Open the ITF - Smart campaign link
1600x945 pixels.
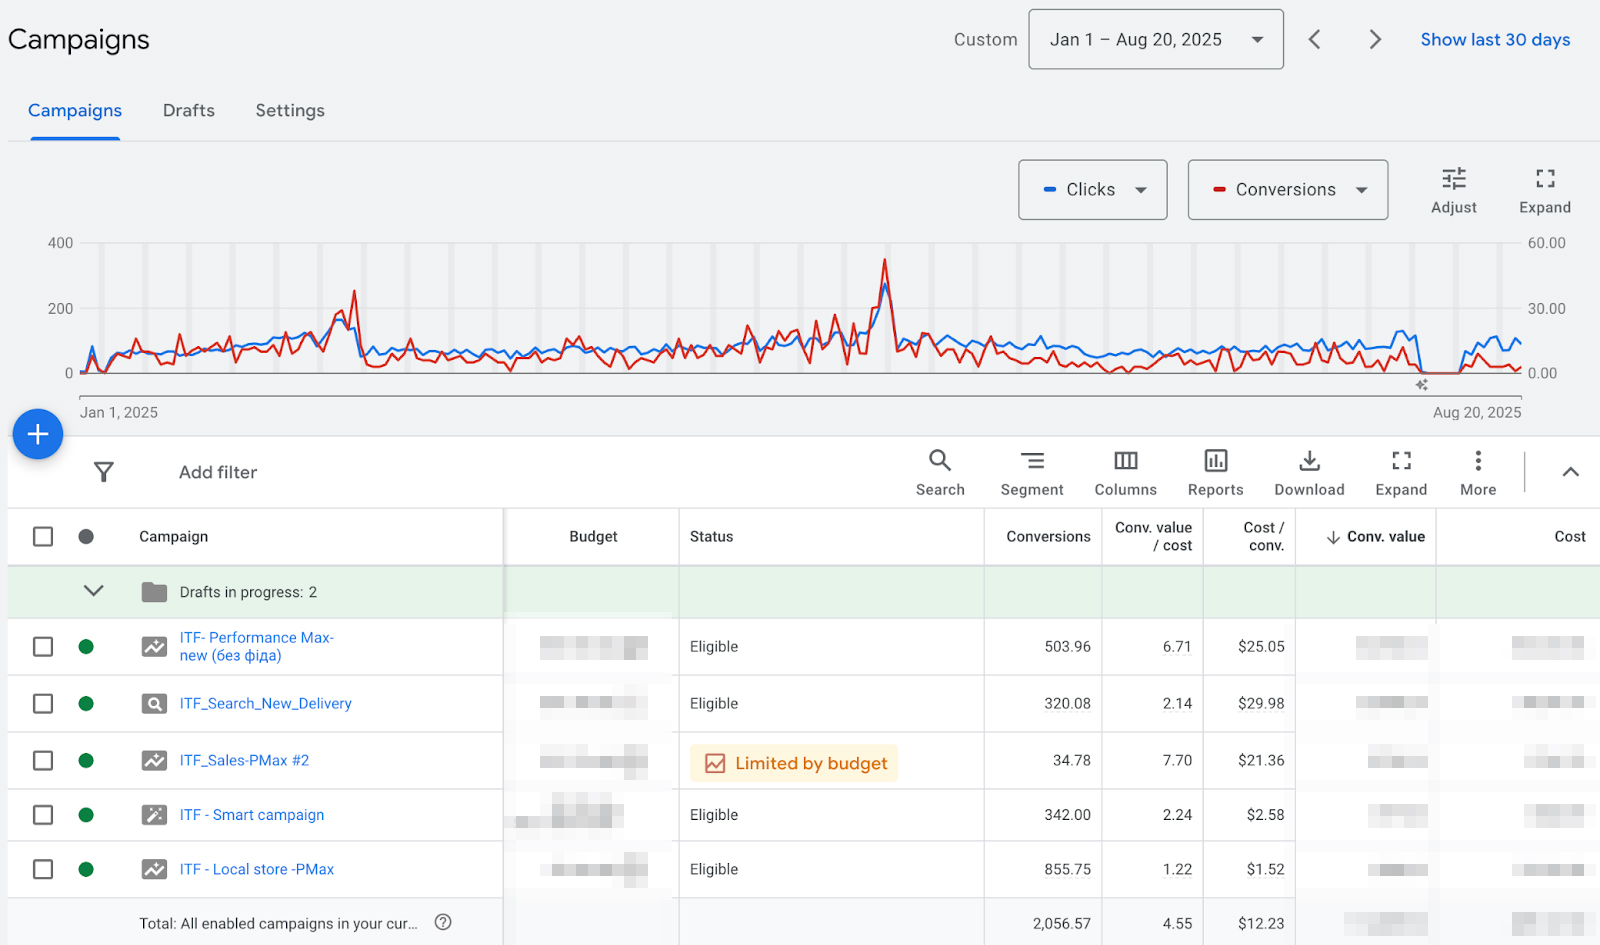tap(252, 815)
